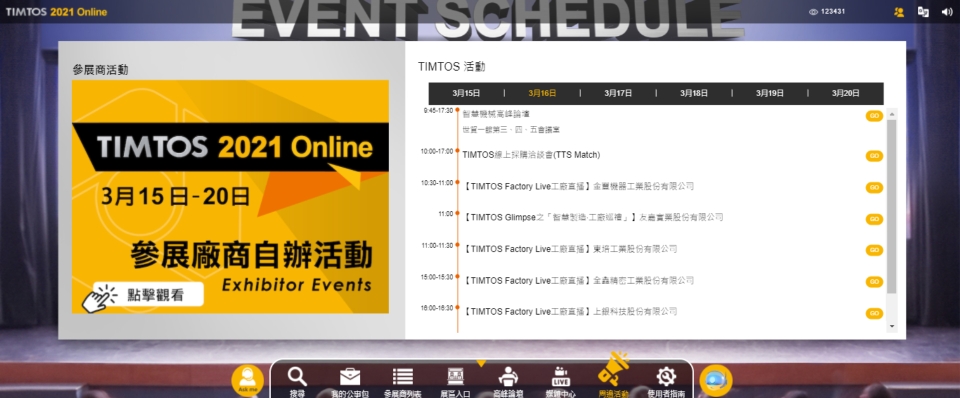
Task: Select the 3月16日 date tab
Action: (542, 94)
